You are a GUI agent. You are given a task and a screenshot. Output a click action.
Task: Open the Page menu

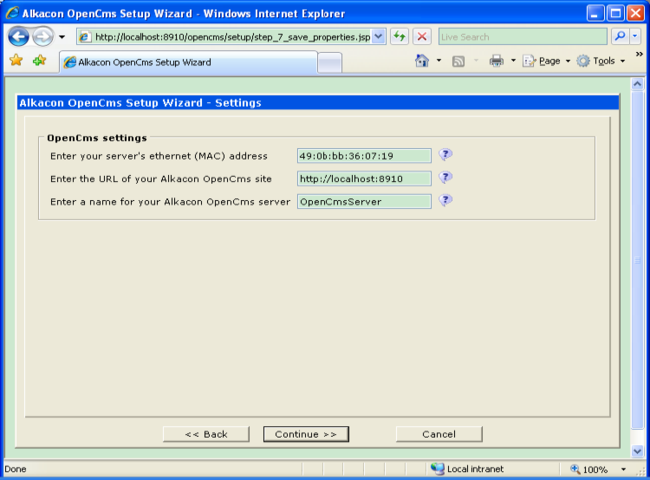pos(546,61)
